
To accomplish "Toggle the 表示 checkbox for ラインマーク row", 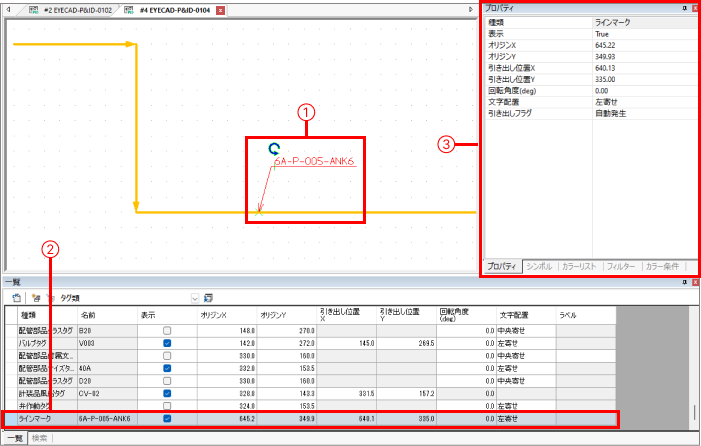I will click(x=167, y=419).
